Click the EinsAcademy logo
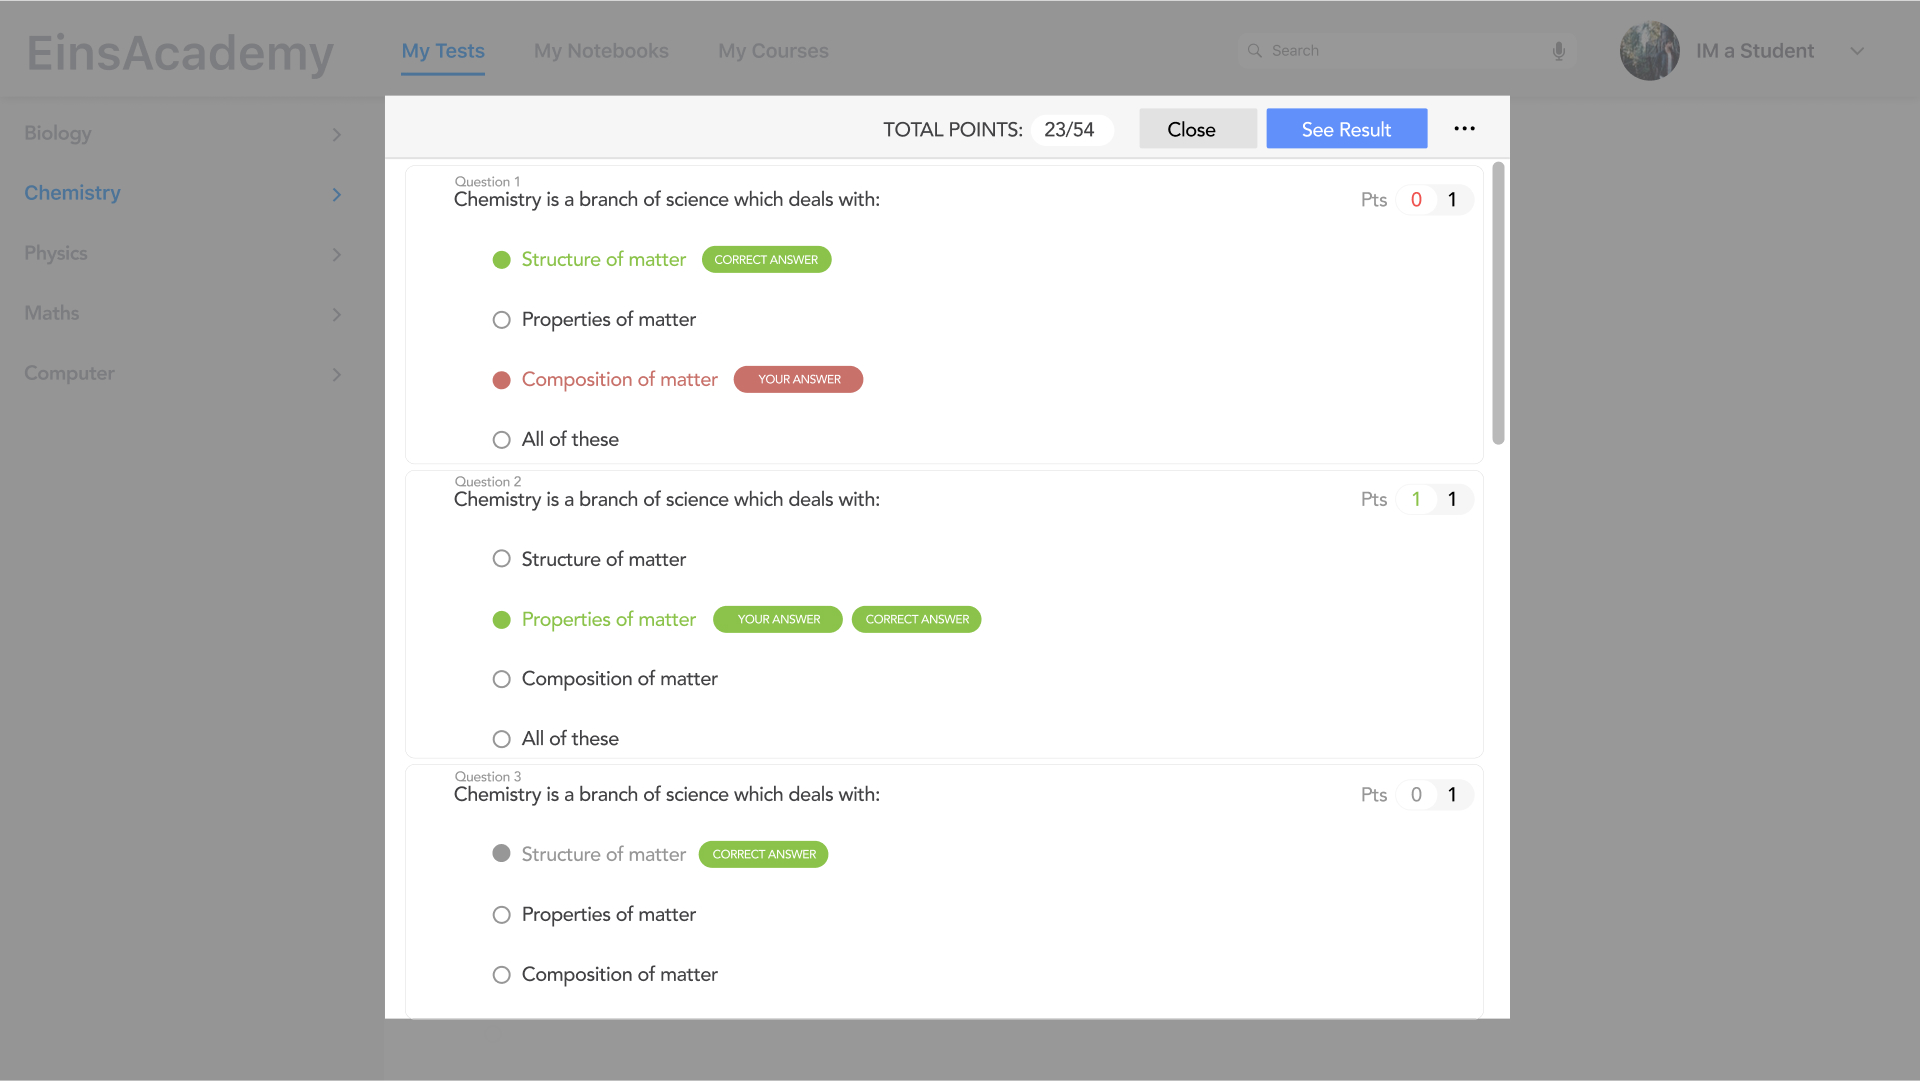The width and height of the screenshot is (1920, 1081). (x=180, y=53)
